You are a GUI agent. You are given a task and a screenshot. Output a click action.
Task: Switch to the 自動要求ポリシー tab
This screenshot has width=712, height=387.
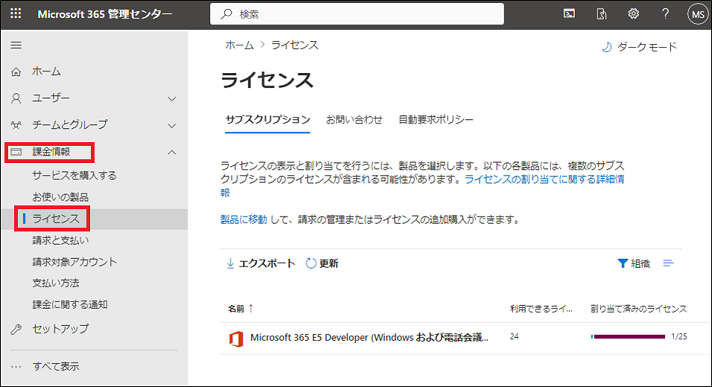435,119
